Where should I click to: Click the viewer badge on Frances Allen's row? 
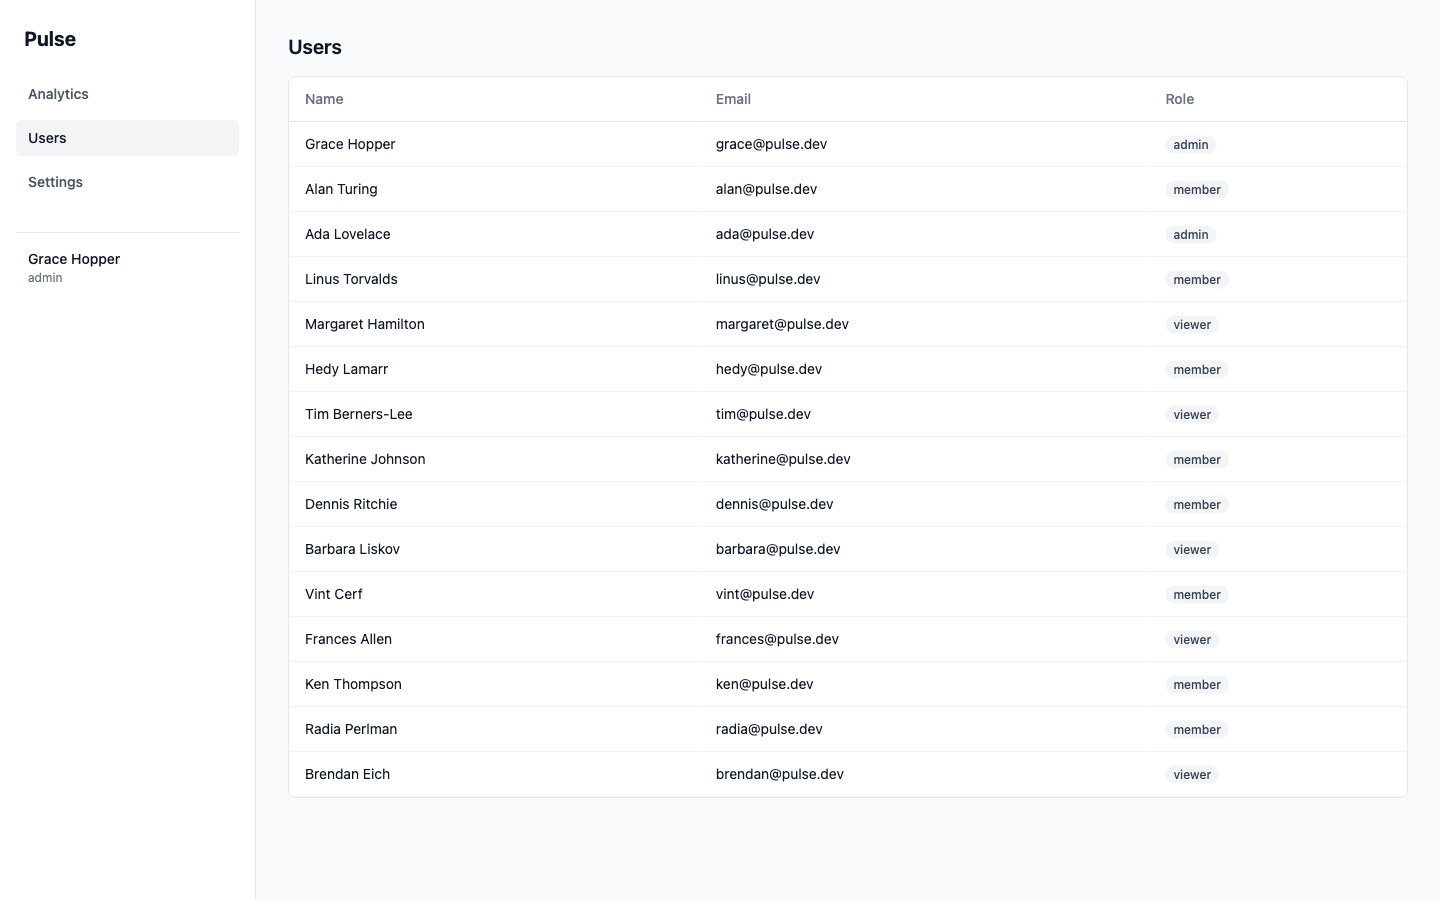pyautogui.click(x=1191, y=639)
